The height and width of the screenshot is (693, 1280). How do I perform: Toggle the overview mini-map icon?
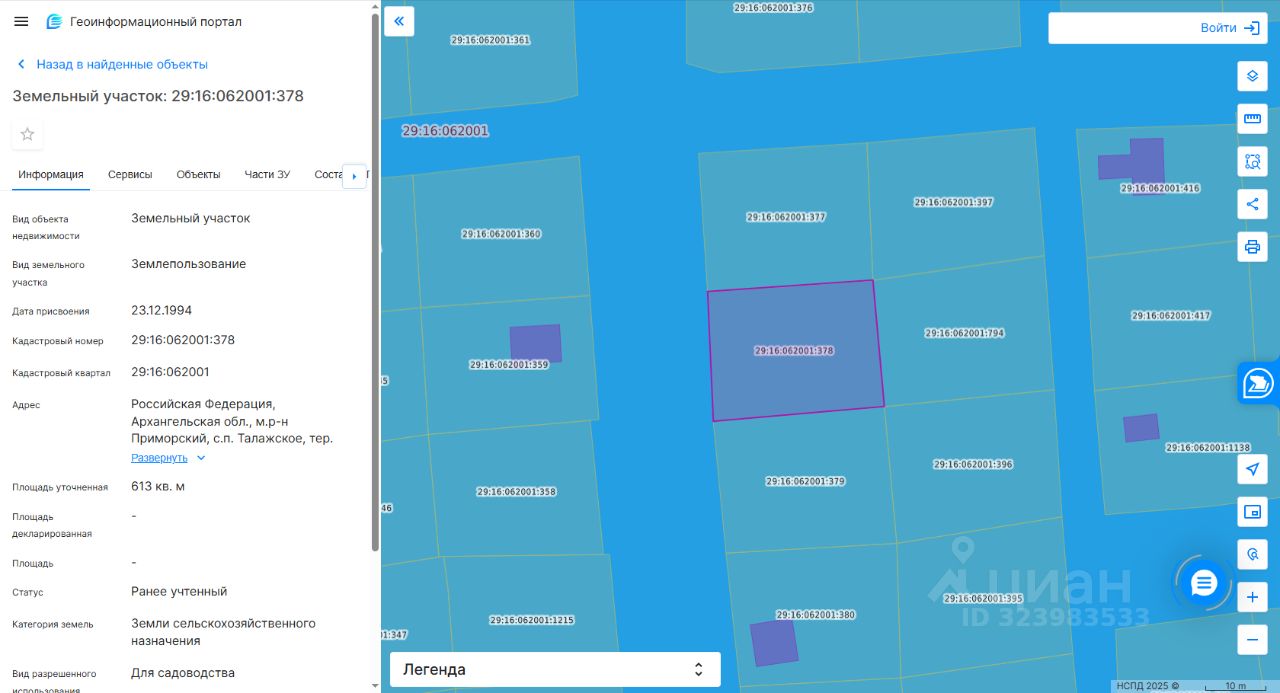1252,512
